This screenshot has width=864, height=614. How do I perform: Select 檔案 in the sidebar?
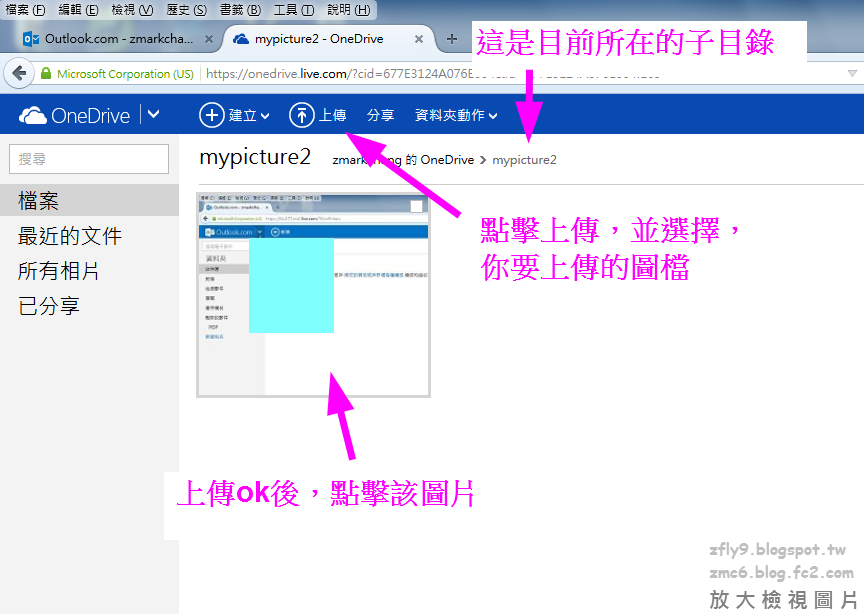[89, 200]
